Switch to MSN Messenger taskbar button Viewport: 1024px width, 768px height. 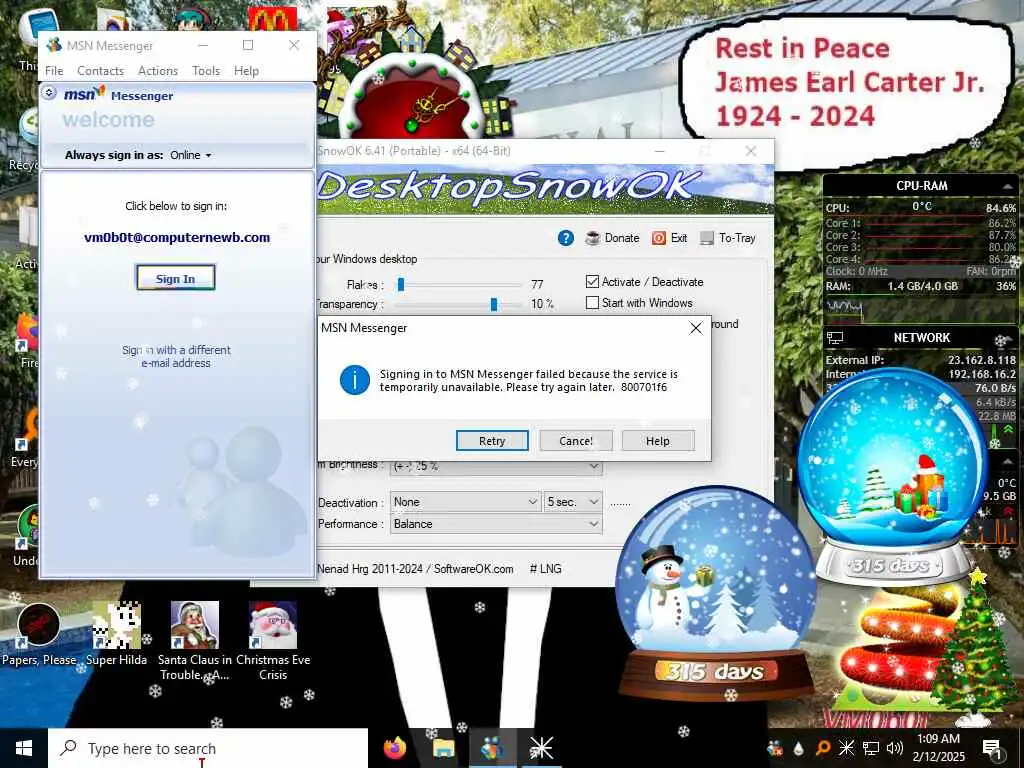pos(492,748)
